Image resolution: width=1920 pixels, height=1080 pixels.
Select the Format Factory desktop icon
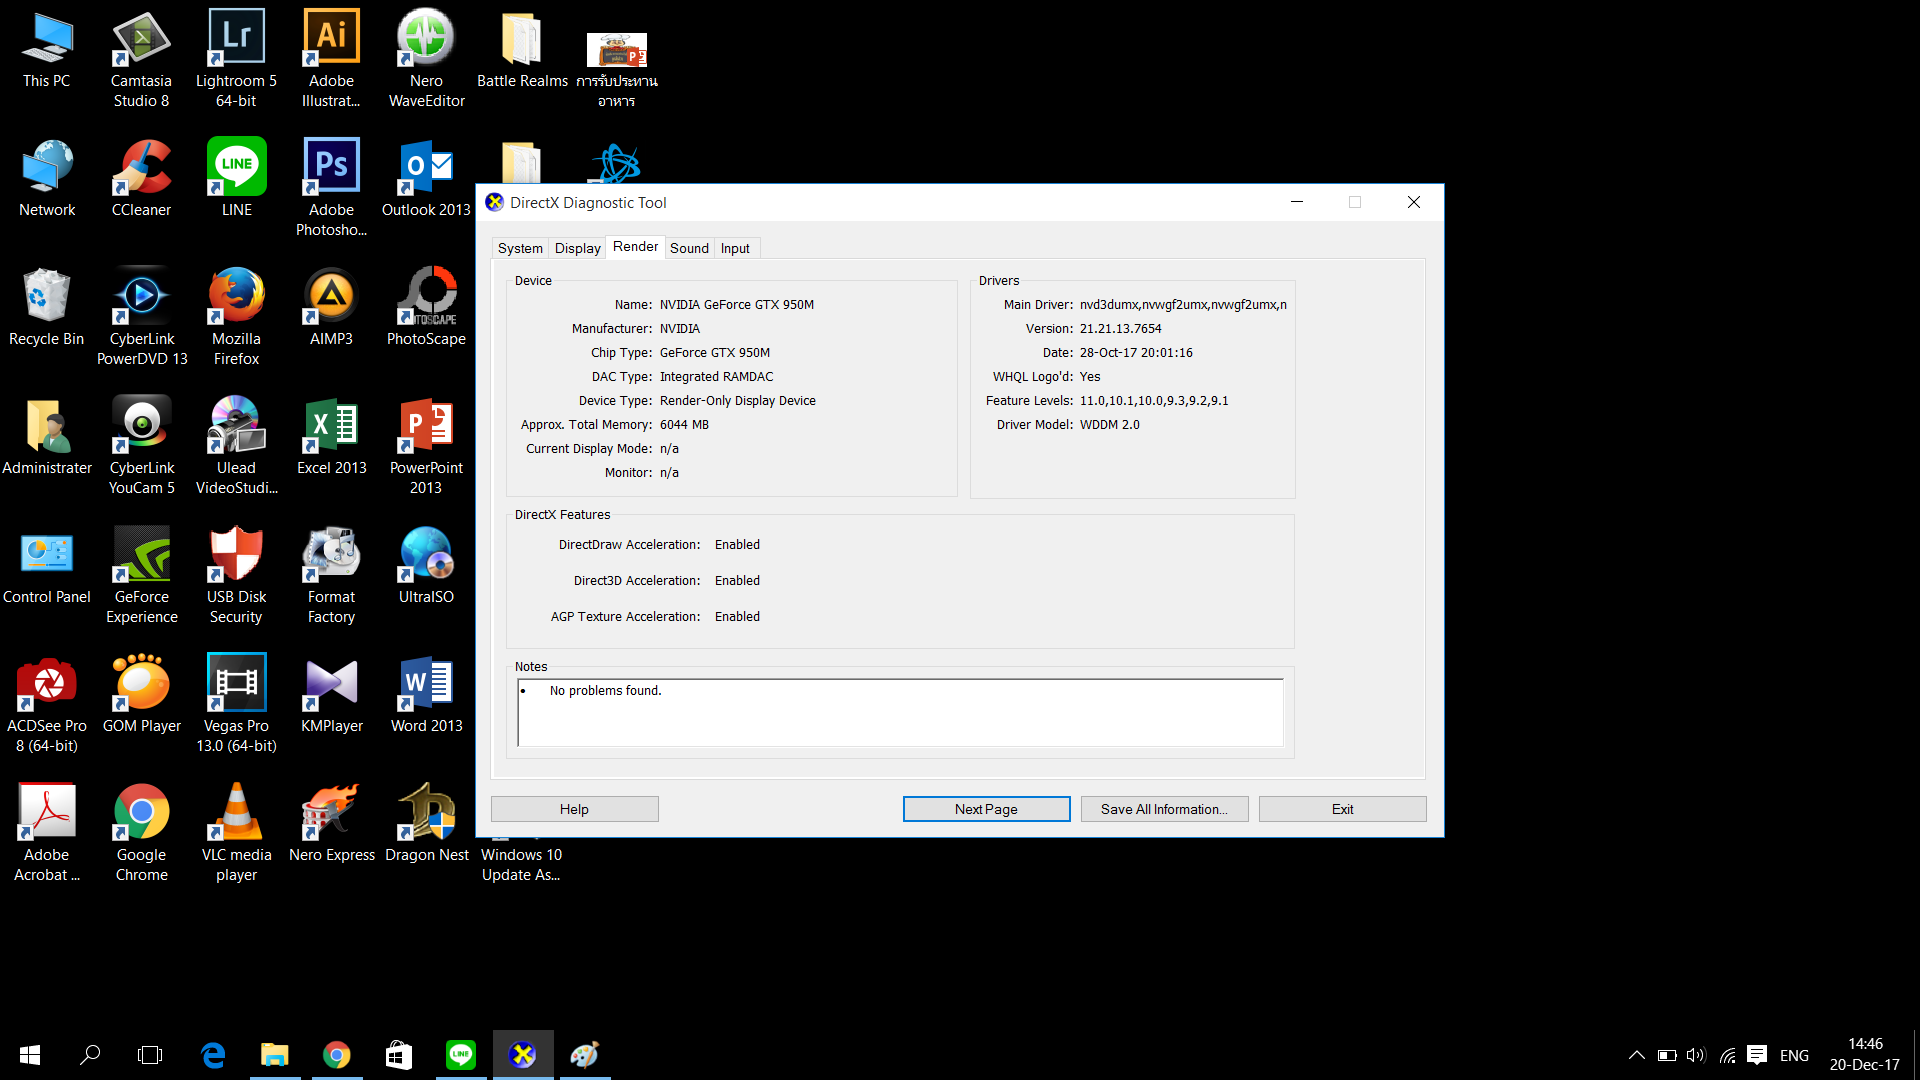click(x=331, y=556)
